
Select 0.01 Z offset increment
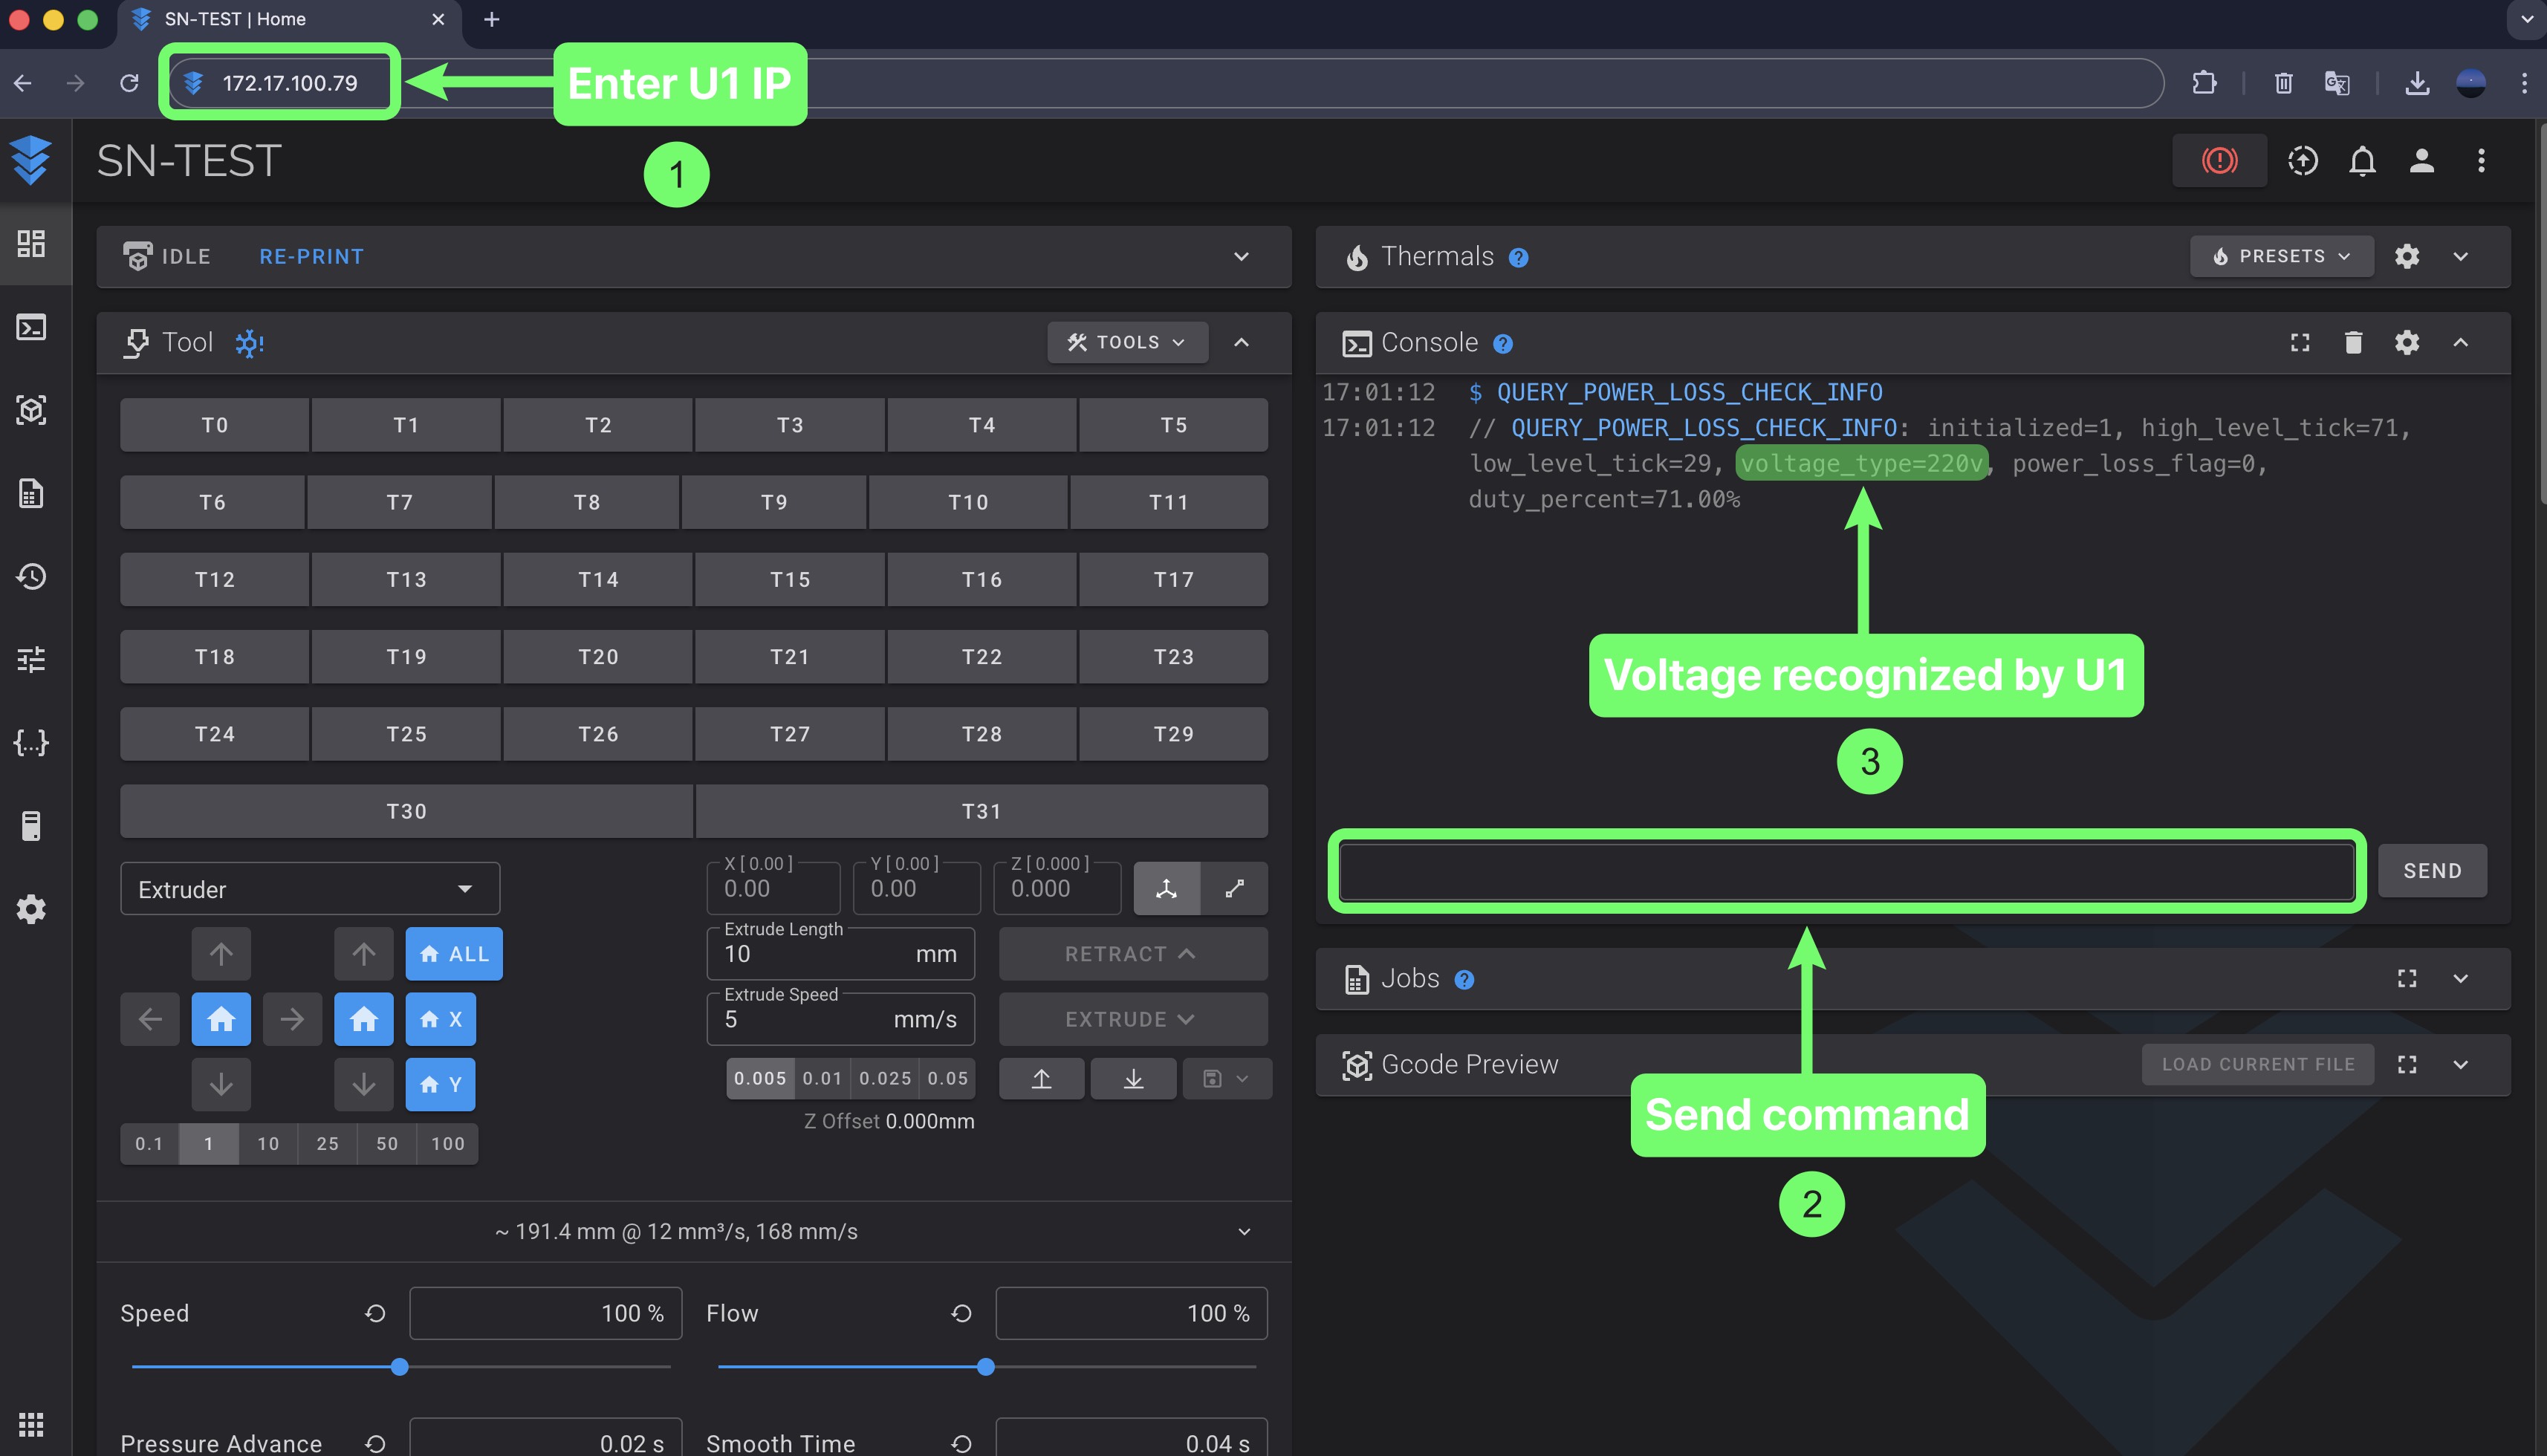coord(822,1078)
